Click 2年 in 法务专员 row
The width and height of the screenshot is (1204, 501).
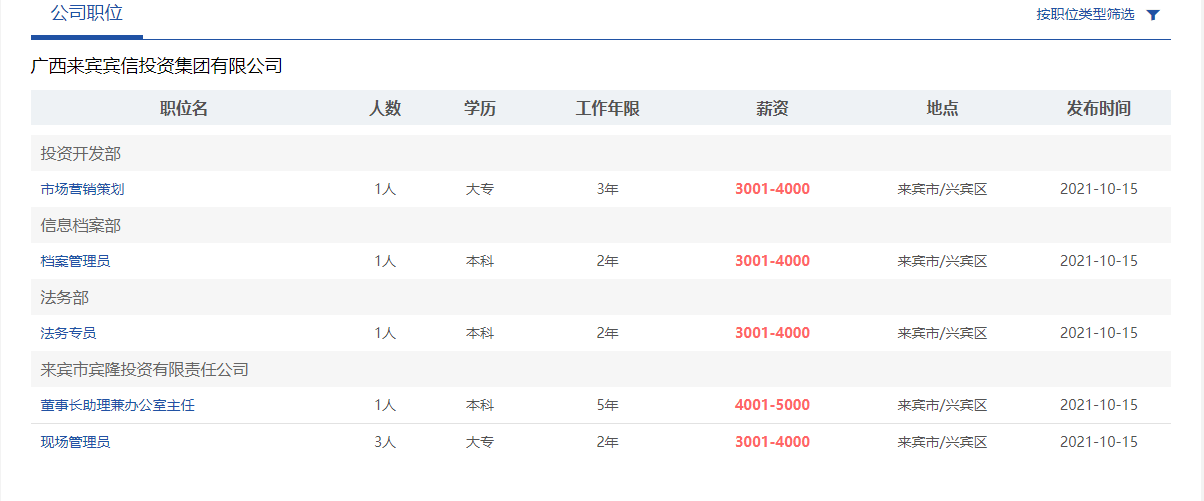coord(607,333)
